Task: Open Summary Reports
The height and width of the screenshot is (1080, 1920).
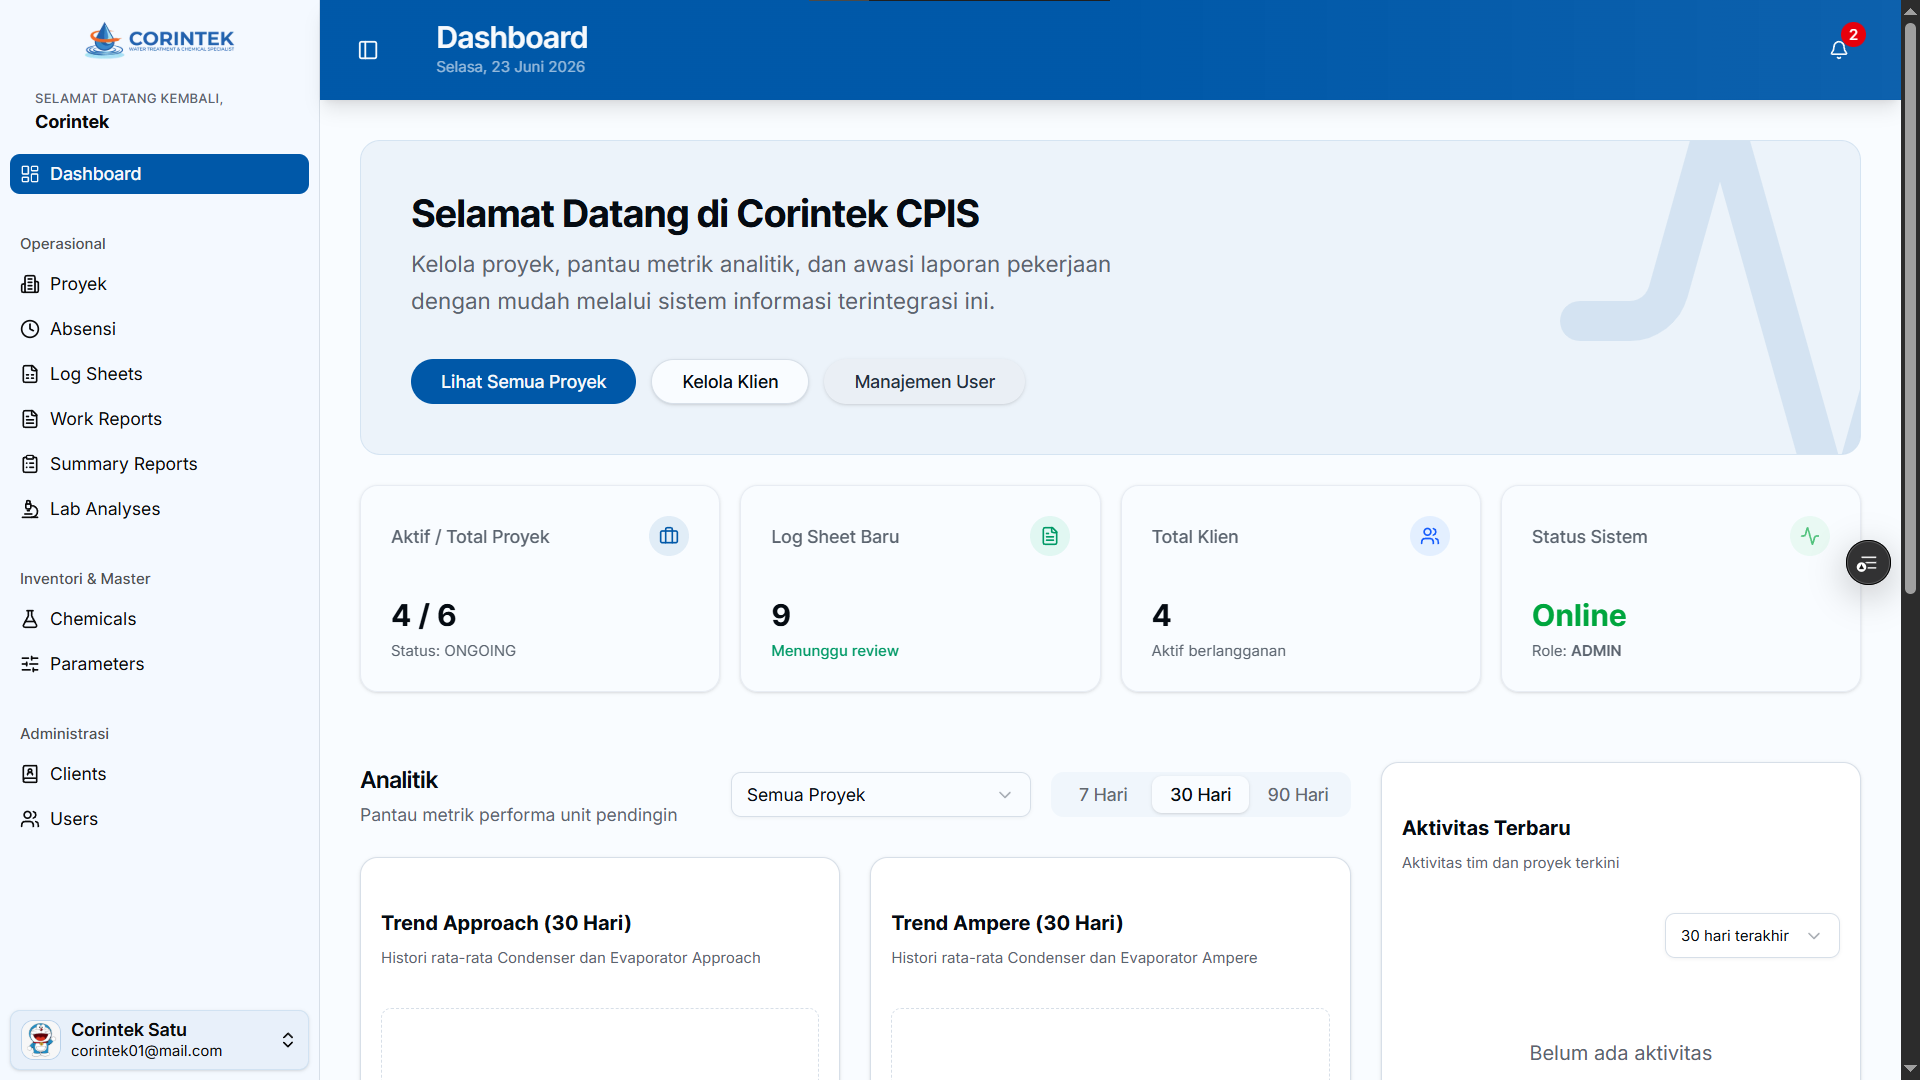Action: click(159, 464)
